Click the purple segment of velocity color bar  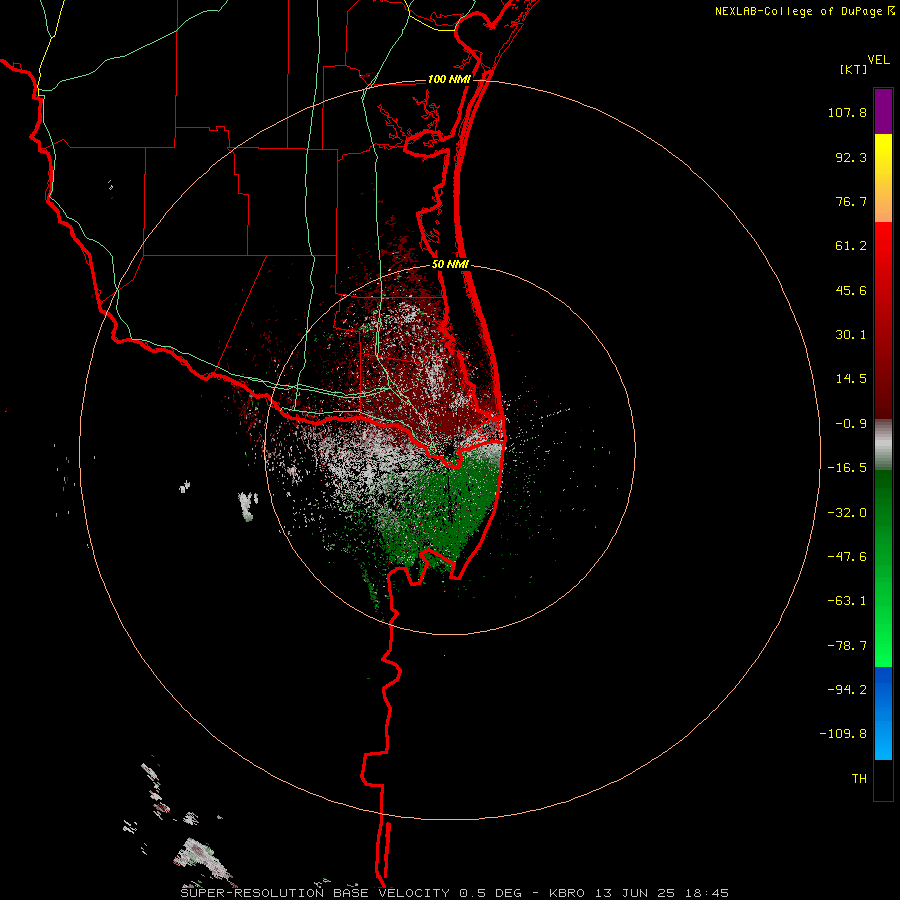tap(883, 111)
